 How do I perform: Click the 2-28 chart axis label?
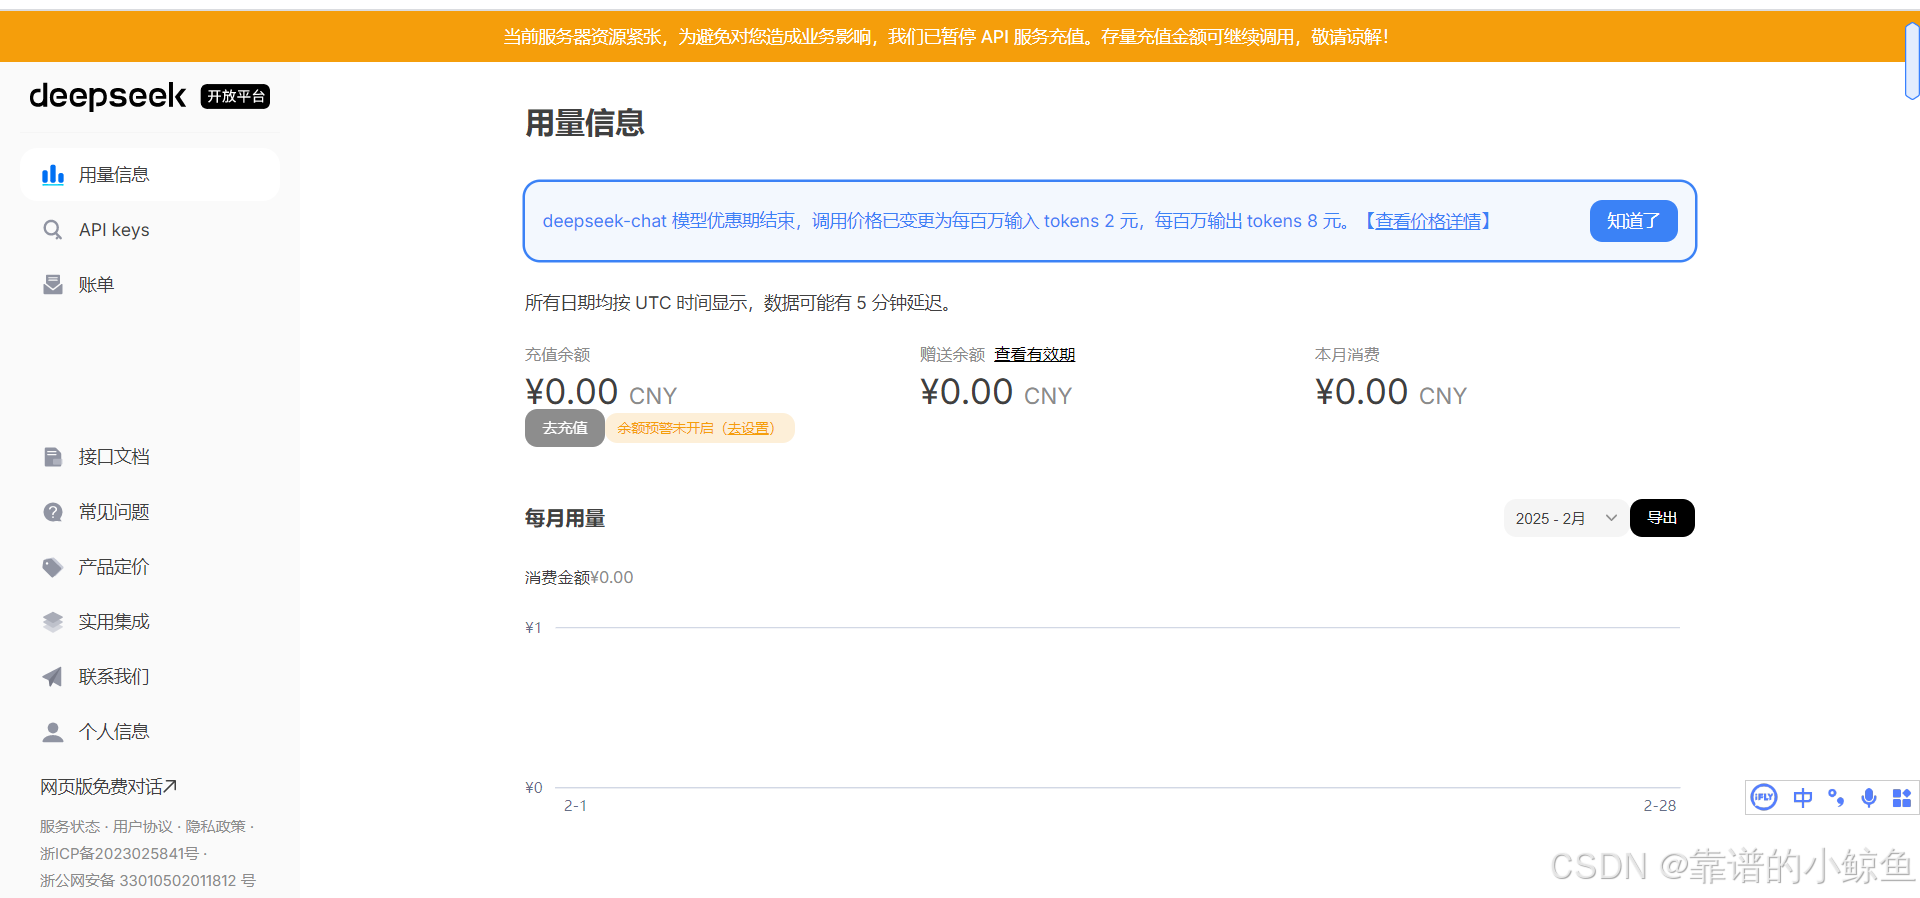(1660, 805)
